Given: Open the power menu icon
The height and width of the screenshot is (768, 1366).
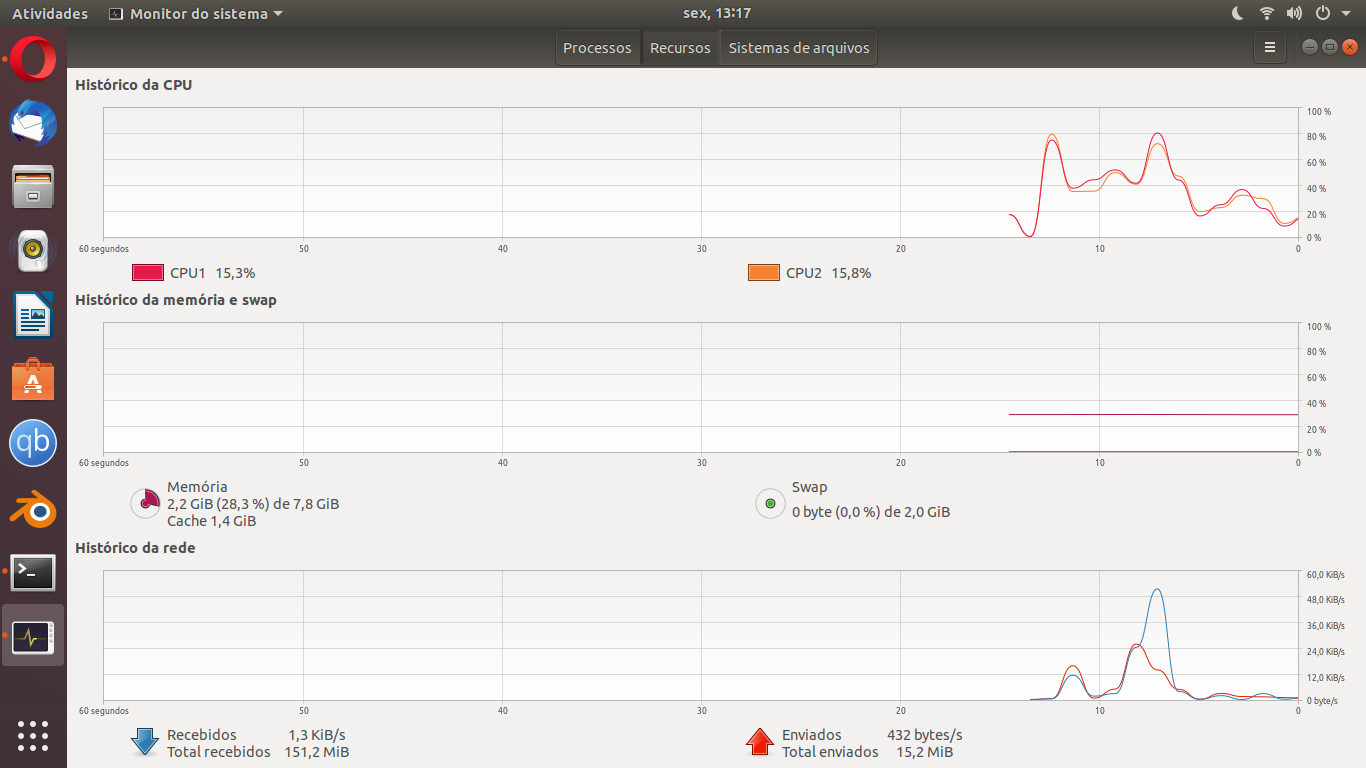Looking at the screenshot, I should (x=1323, y=13).
